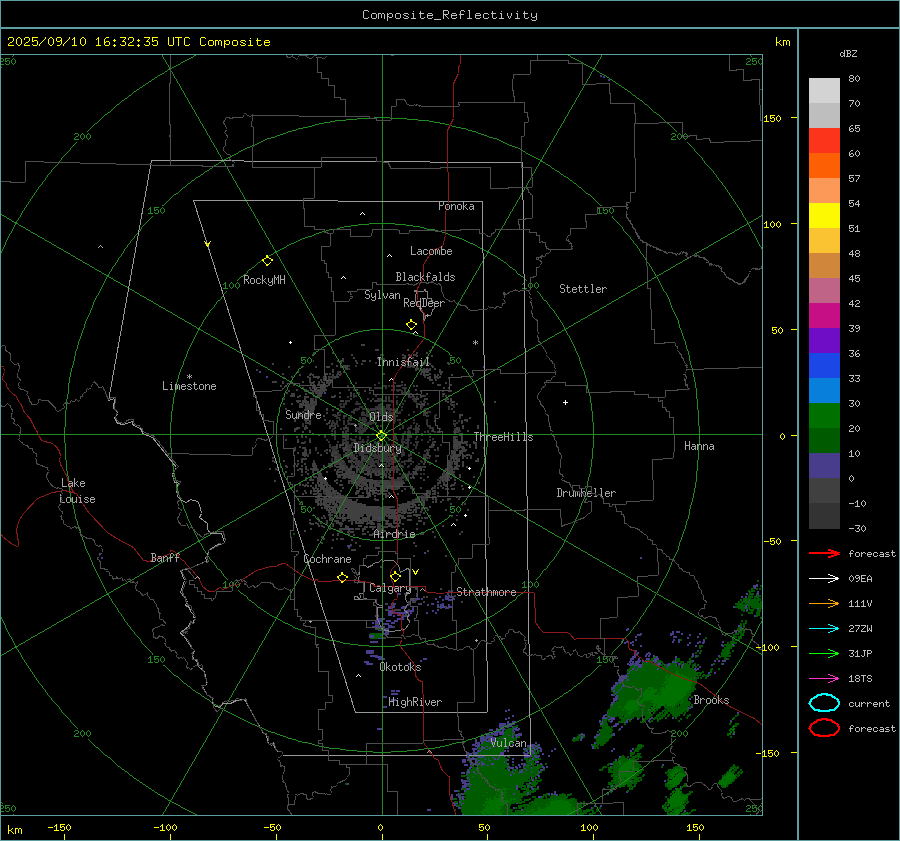Click the Drumheller label
Image resolution: width=900 pixels, height=841 pixels.
point(586,493)
